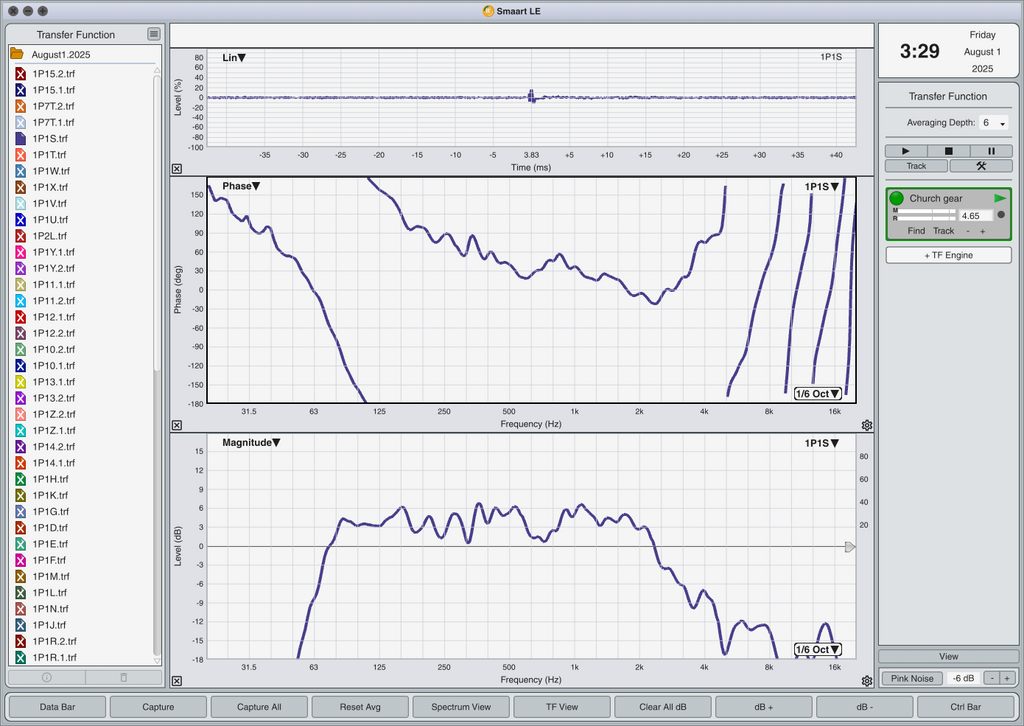Open the Averaging Depth dropdown

coord(993,123)
